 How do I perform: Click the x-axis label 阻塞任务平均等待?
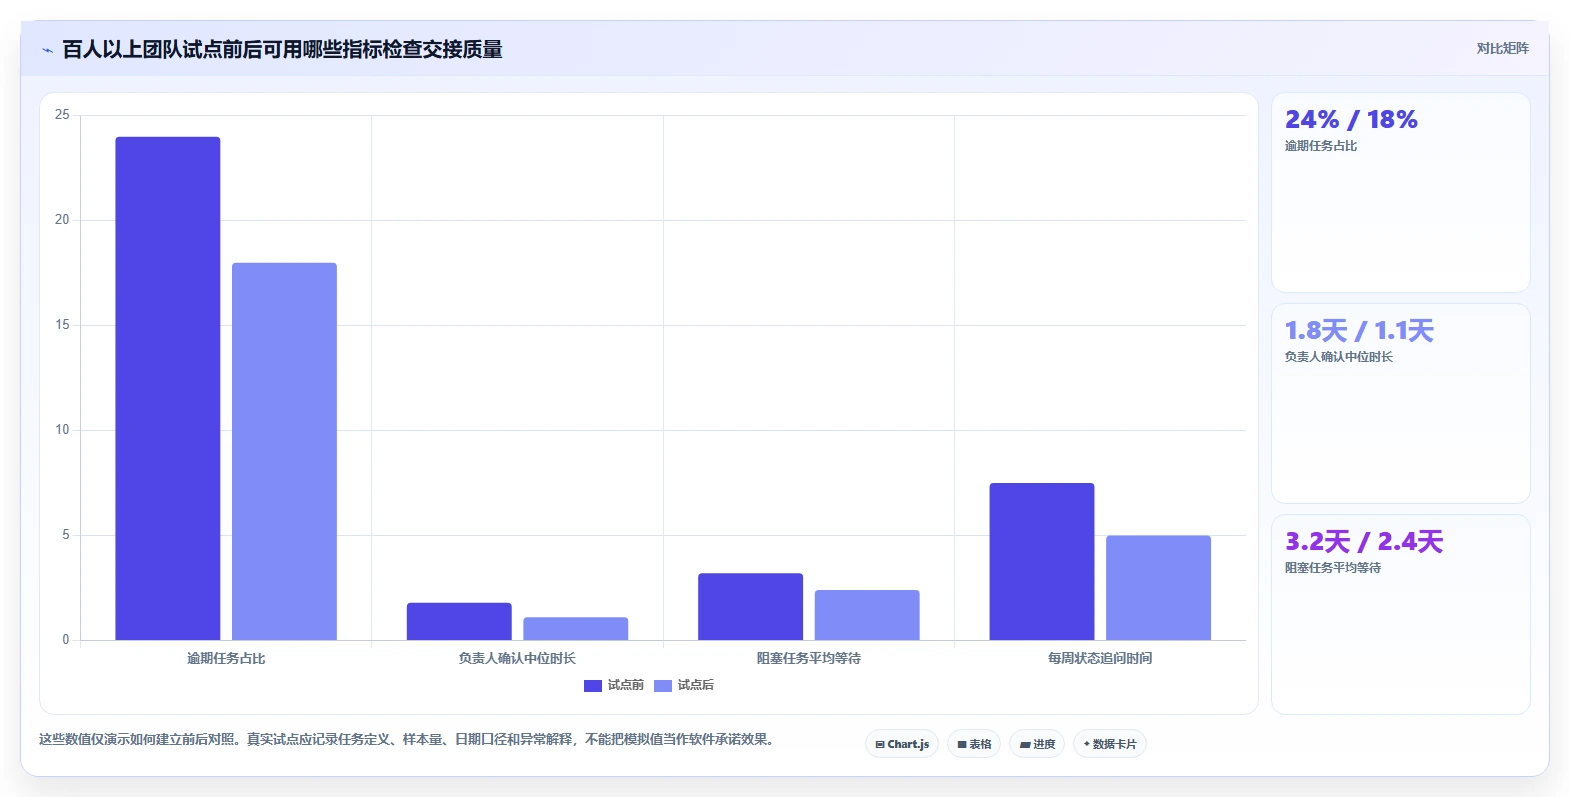pyautogui.click(x=809, y=658)
